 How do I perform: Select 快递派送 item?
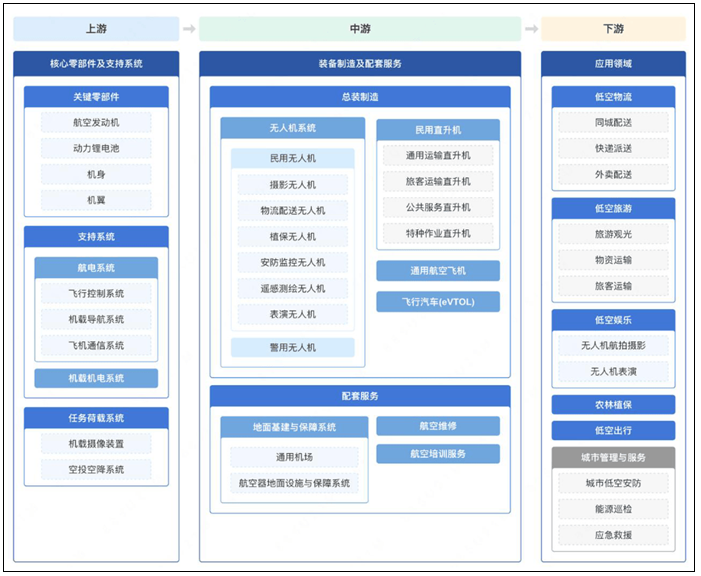[x=613, y=148]
